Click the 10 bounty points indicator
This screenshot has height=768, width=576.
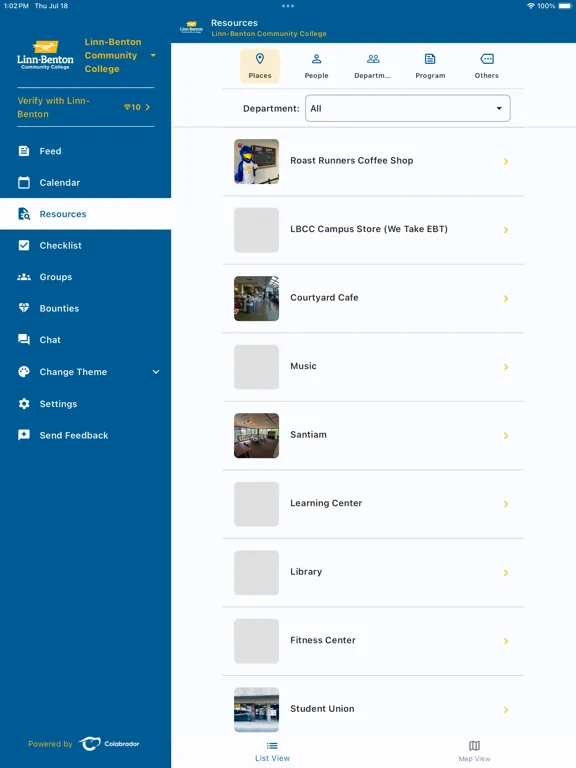click(x=132, y=107)
